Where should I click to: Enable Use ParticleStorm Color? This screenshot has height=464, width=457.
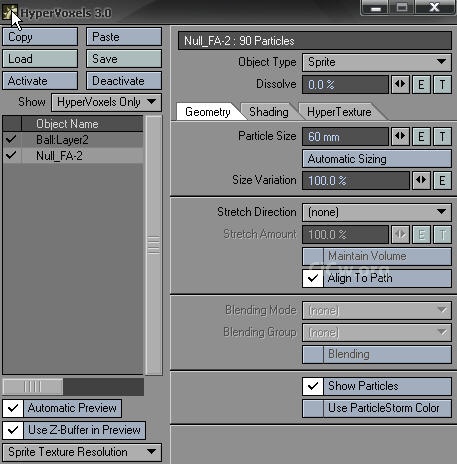click(x=313, y=408)
